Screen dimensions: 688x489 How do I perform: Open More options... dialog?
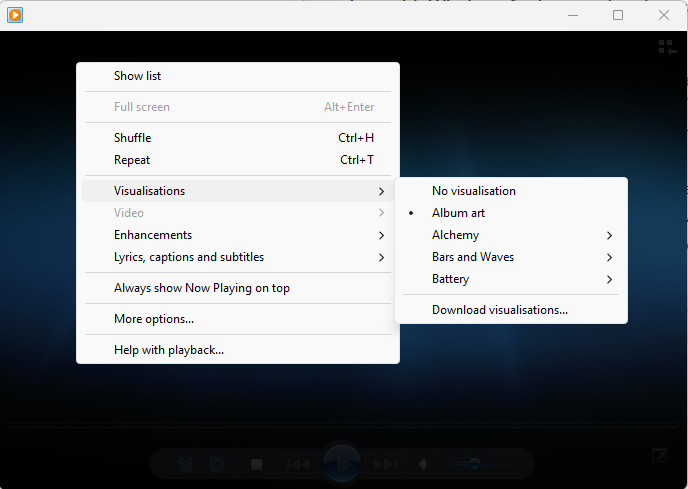point(238,319)
